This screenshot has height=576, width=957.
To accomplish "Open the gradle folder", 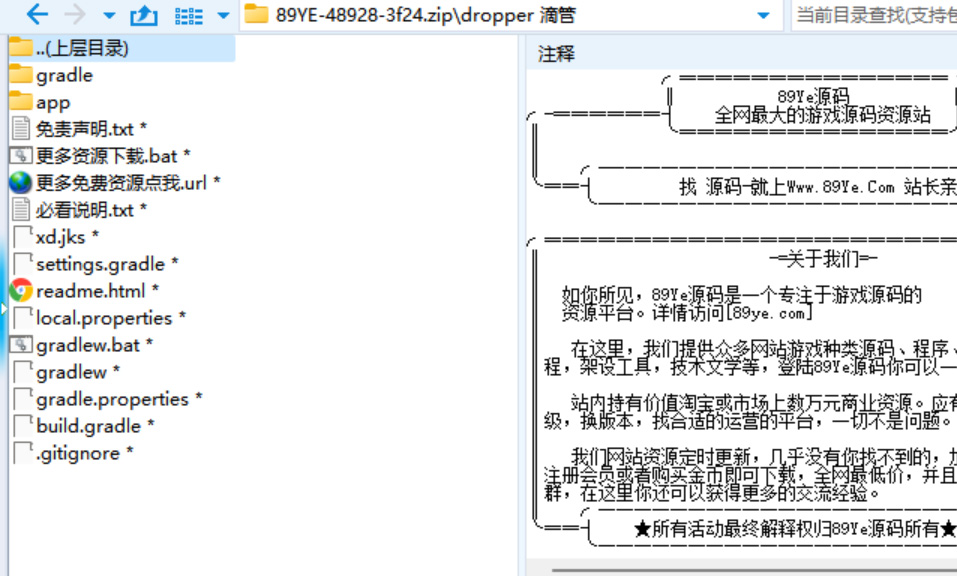I will (64, 75).
